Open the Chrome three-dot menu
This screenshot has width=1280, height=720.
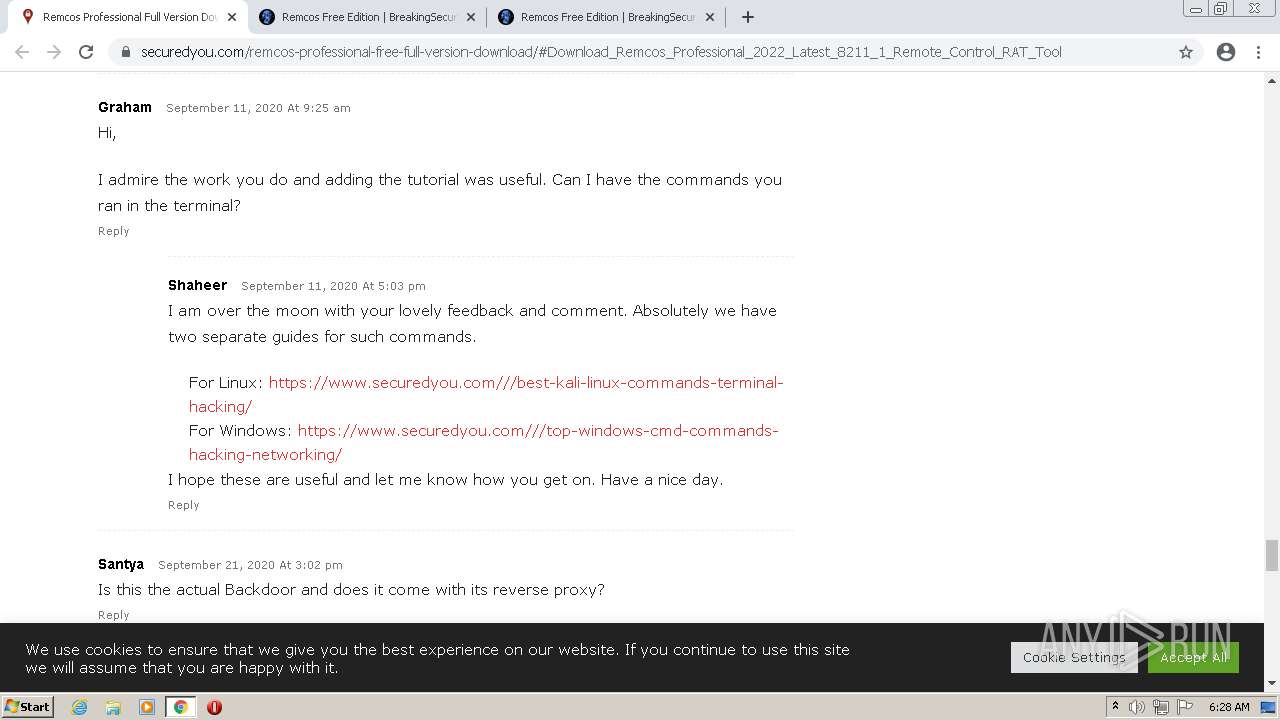click(1259, 52)
